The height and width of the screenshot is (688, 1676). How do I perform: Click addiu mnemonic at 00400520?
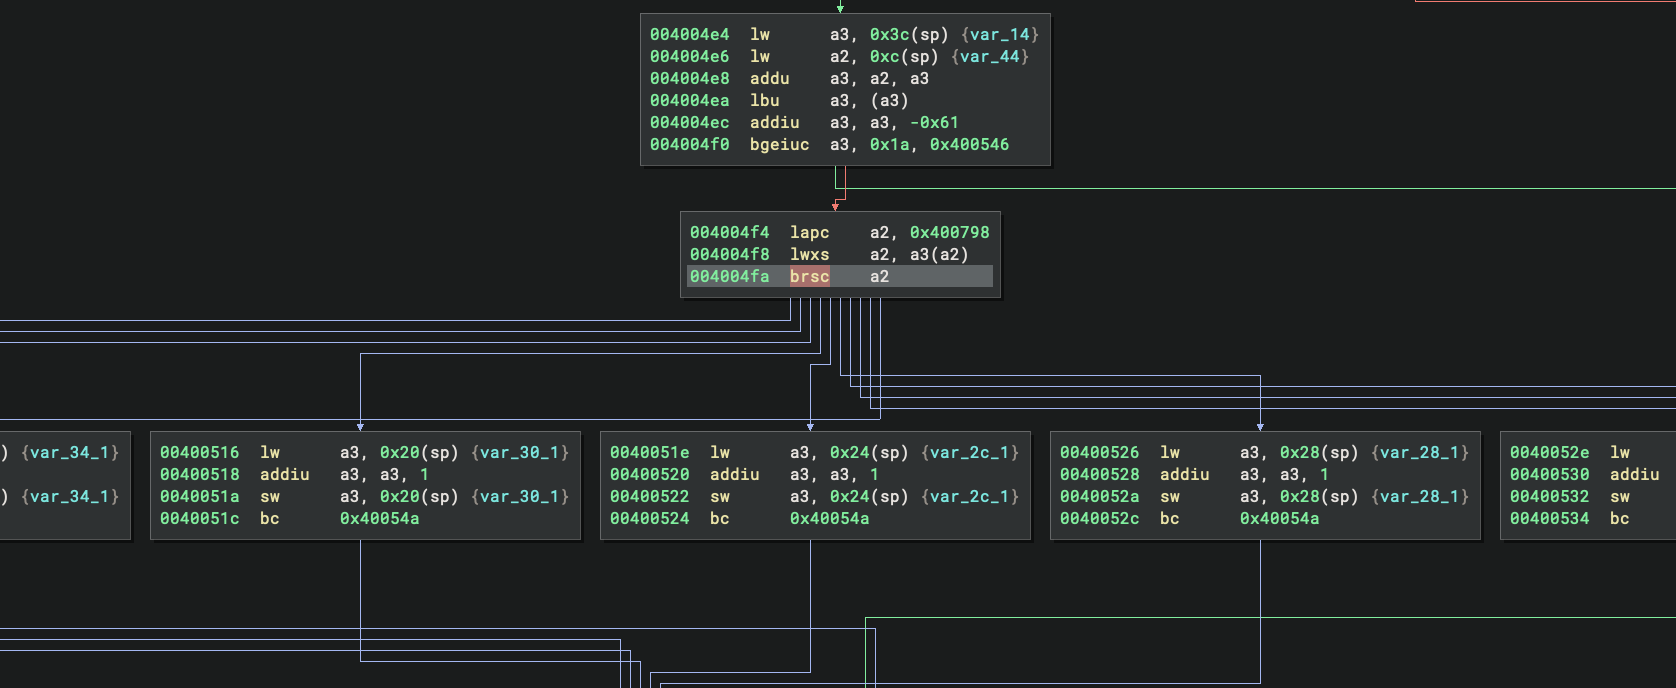coord(735,475)
